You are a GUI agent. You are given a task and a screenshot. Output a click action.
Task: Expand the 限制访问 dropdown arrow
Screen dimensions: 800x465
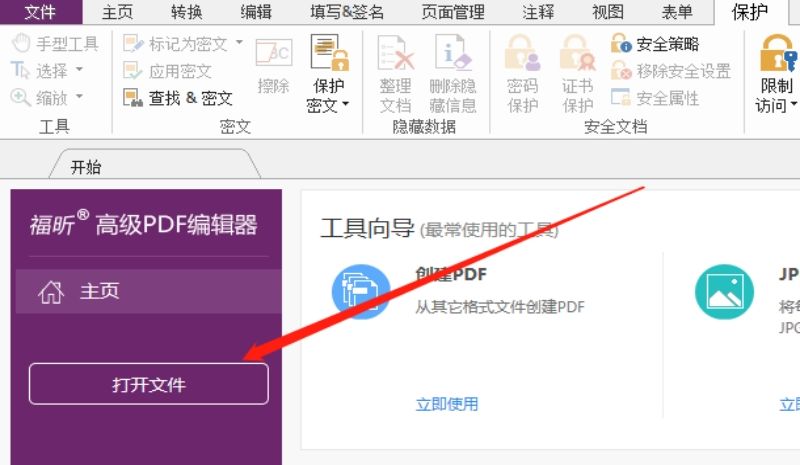click(793, 104)
